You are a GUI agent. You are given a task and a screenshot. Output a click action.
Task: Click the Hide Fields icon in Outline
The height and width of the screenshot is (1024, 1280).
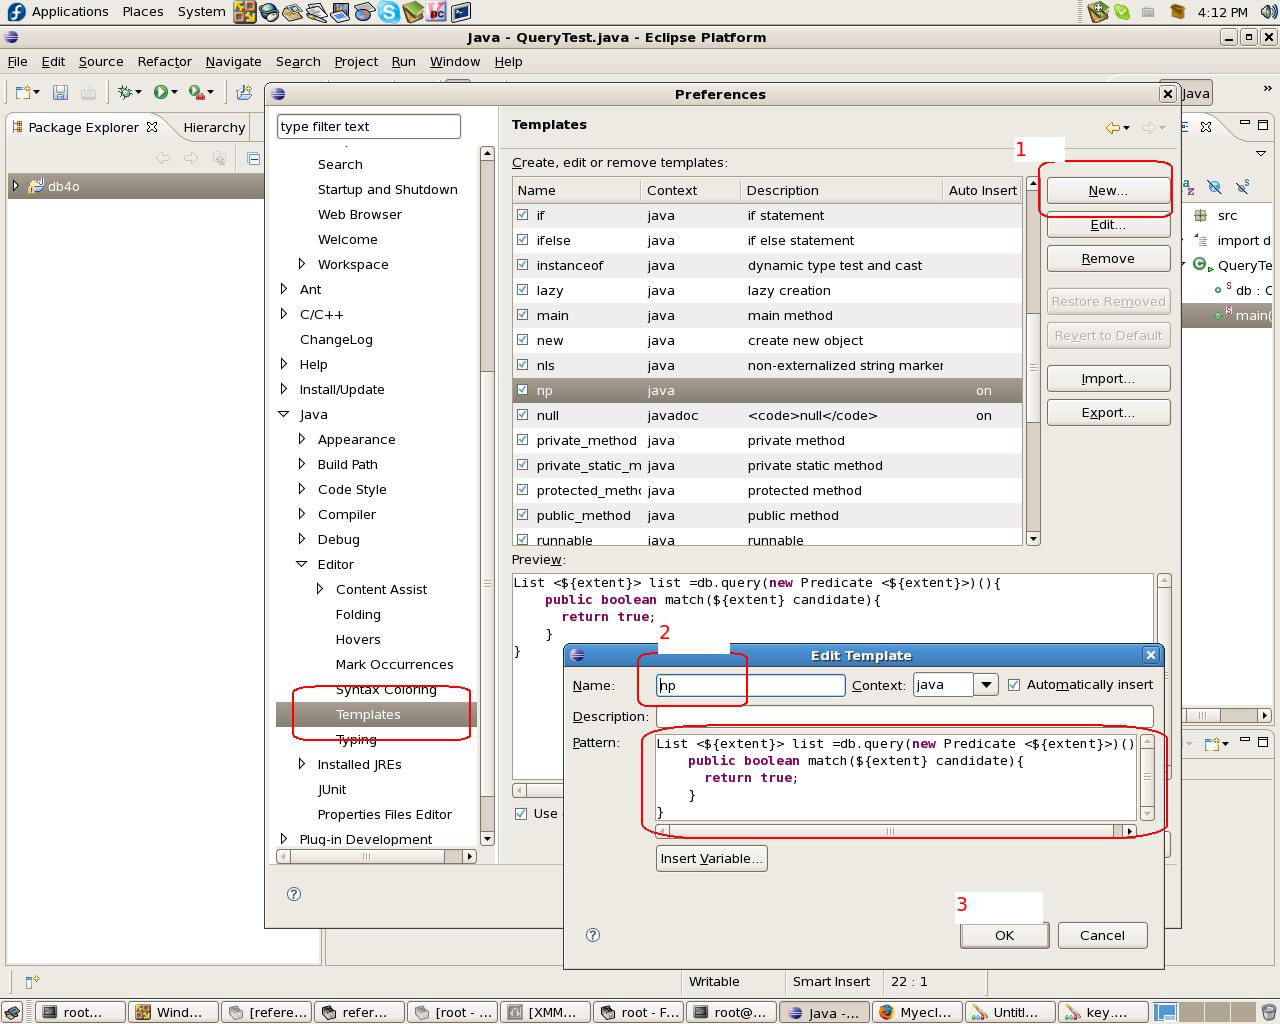[x=1214, y=187]
